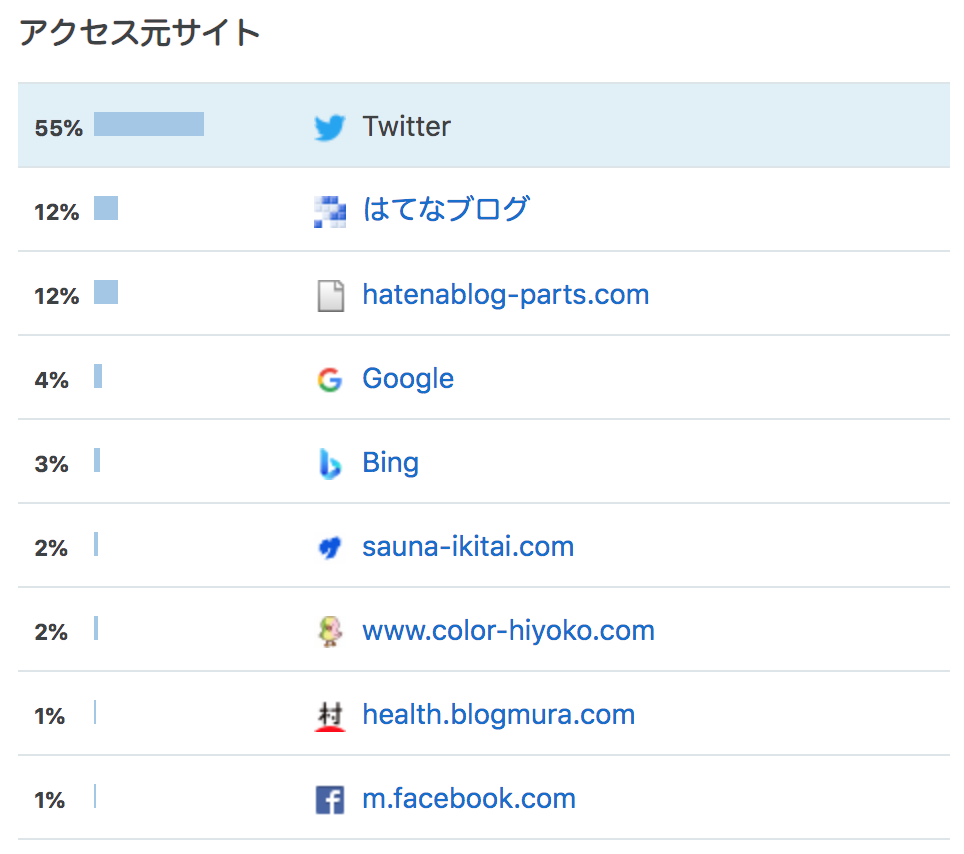The height and width of the screenshot is (854, 964).
Task: Click the アクセス元サイト heading
Action: pyautogui.click(x=140, y=33)
